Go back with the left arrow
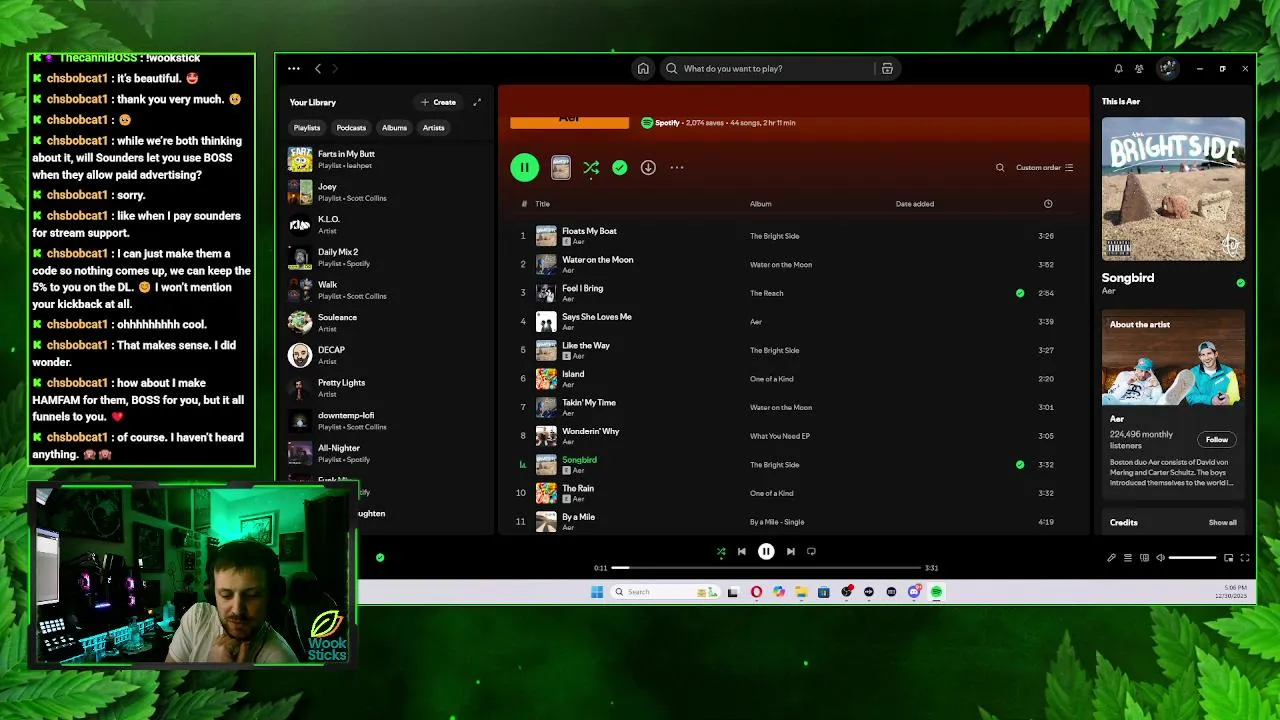Screen dimensions: 1280x720 [318, 69]
